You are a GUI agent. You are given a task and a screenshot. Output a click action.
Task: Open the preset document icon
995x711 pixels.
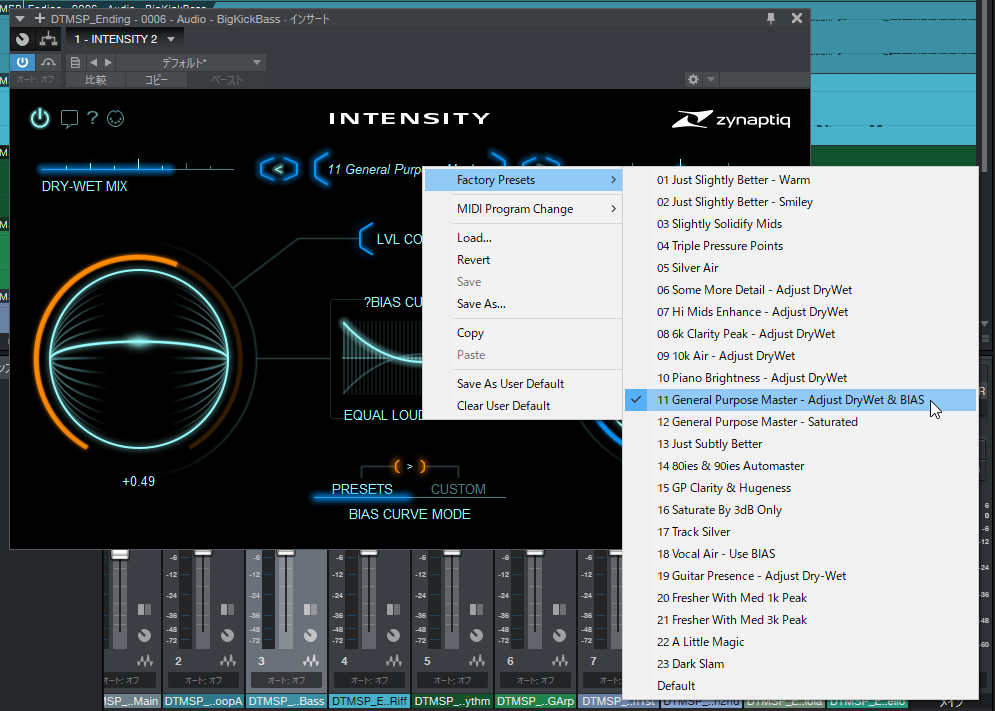coord(75,62)
